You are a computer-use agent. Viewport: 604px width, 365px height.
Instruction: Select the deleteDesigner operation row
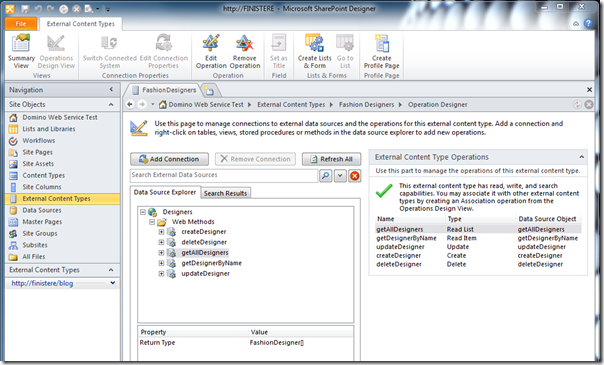pos(478,265)
